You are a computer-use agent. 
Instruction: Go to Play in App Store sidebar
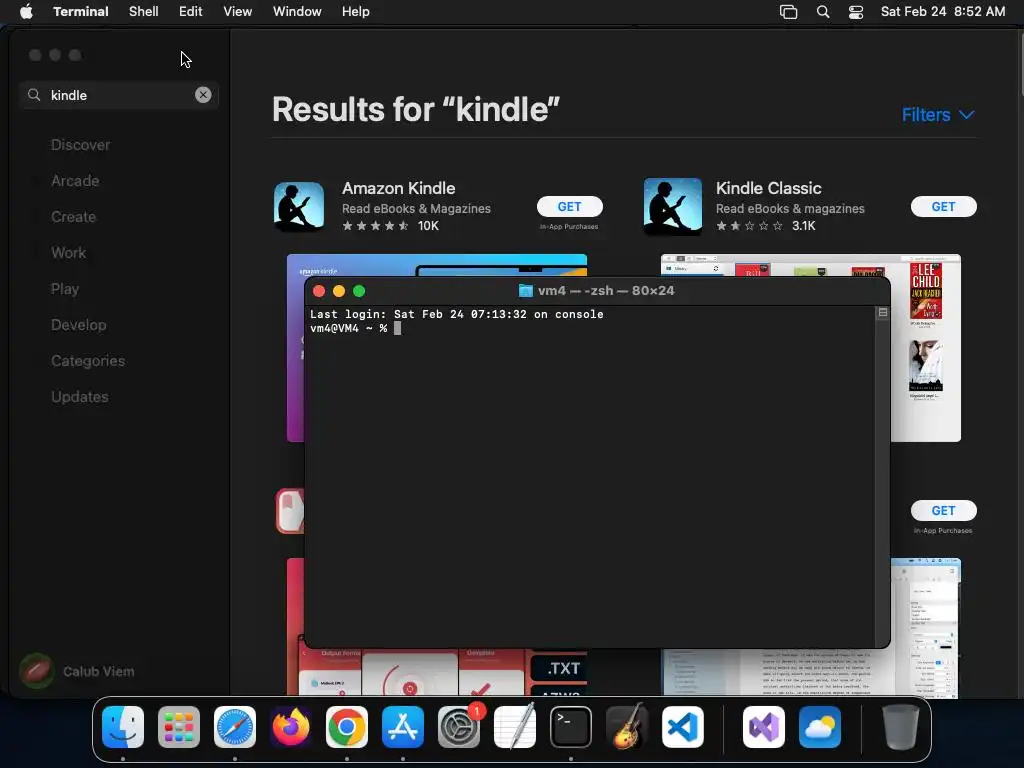65,289
